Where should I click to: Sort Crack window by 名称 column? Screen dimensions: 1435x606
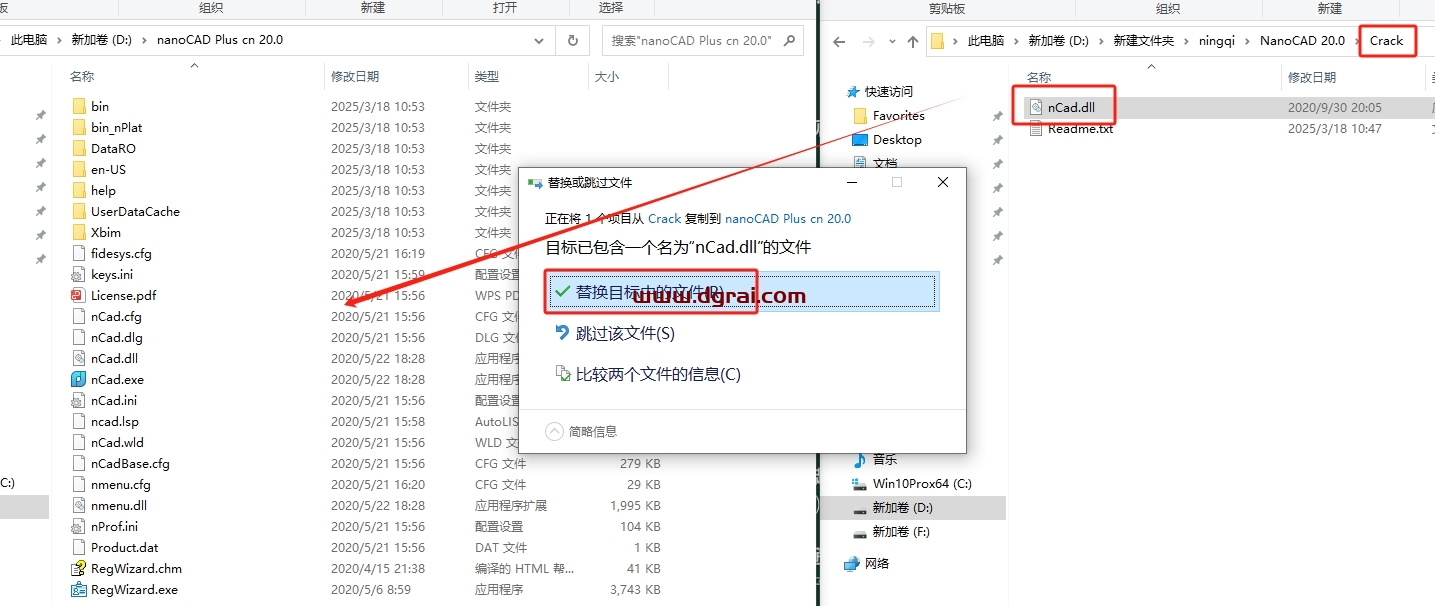pos(1039,77)
